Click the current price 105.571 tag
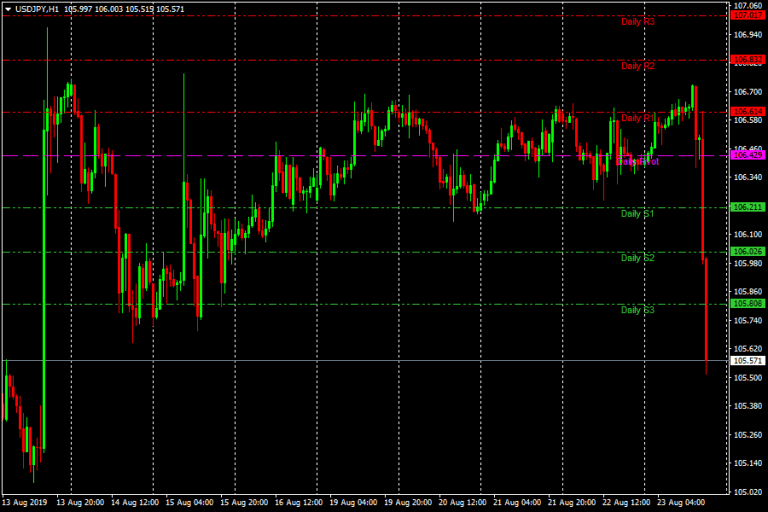The image size is (768, 512). click(748, 360)
